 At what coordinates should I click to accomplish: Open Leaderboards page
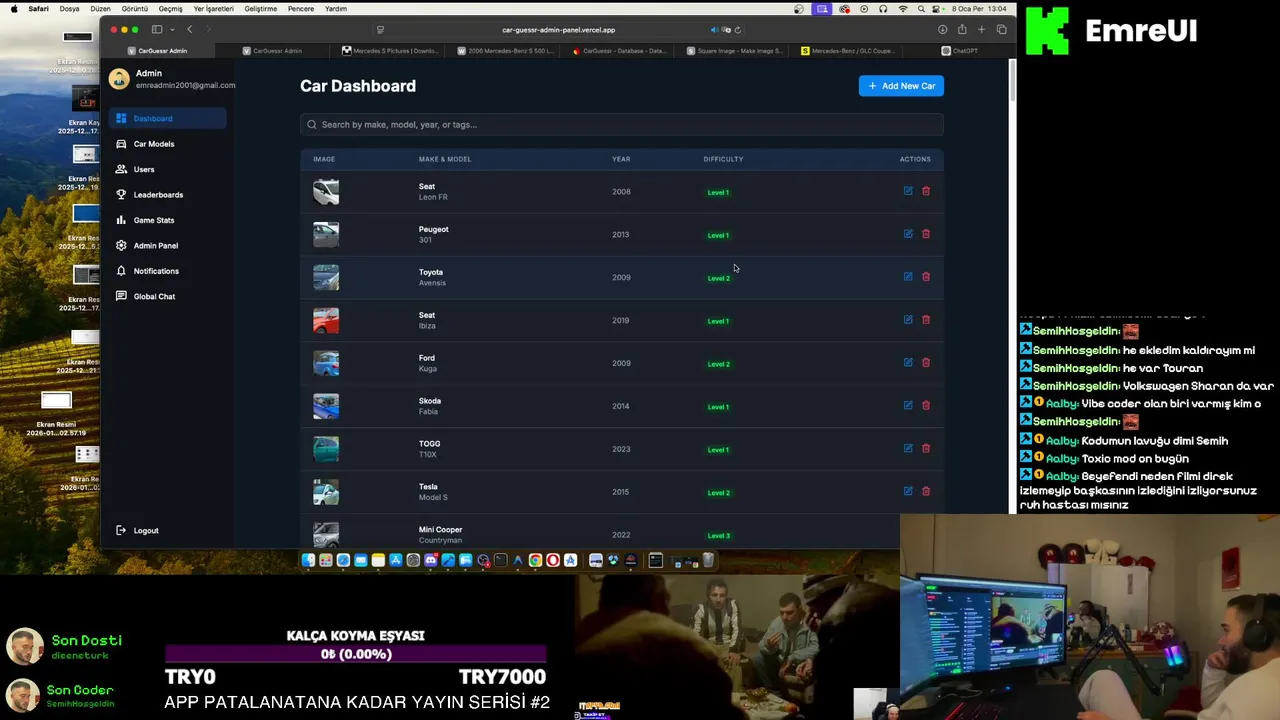(x=167, y=195)
